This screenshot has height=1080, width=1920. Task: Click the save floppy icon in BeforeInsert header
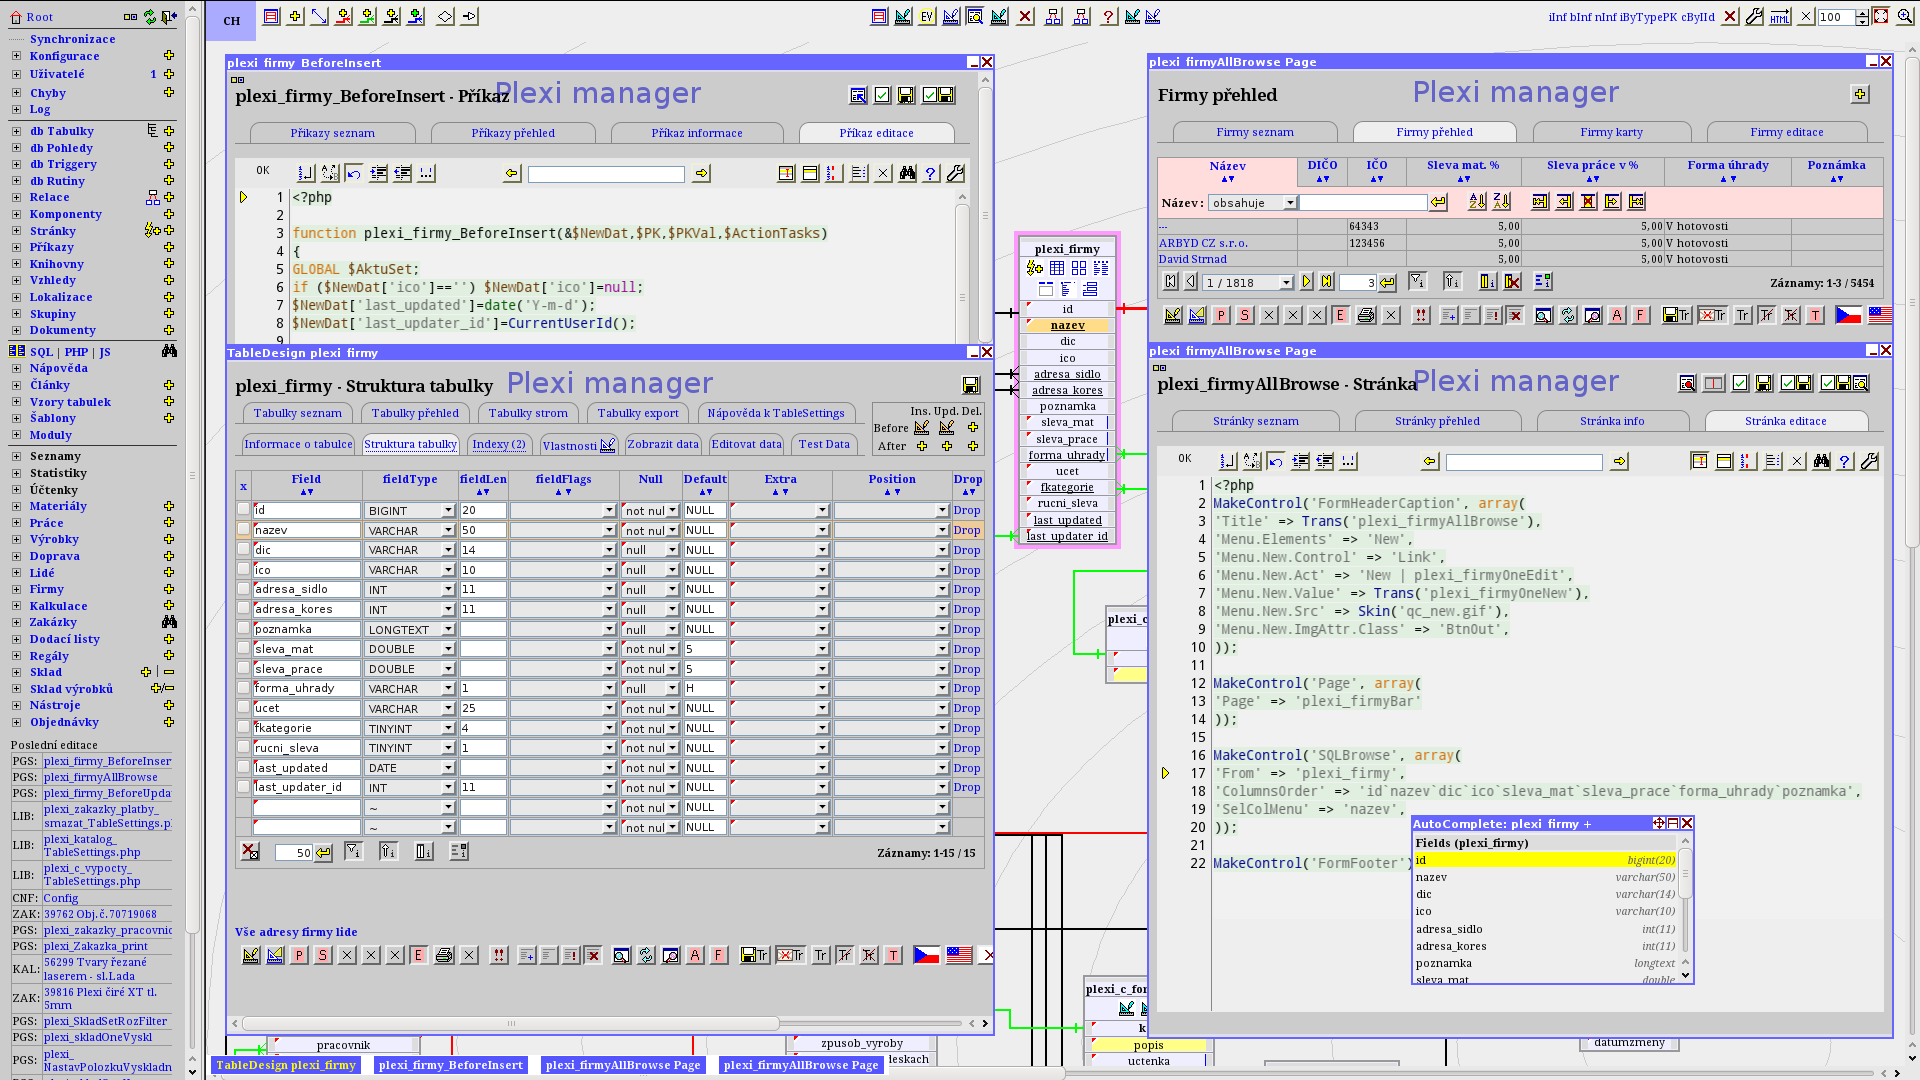906,95
